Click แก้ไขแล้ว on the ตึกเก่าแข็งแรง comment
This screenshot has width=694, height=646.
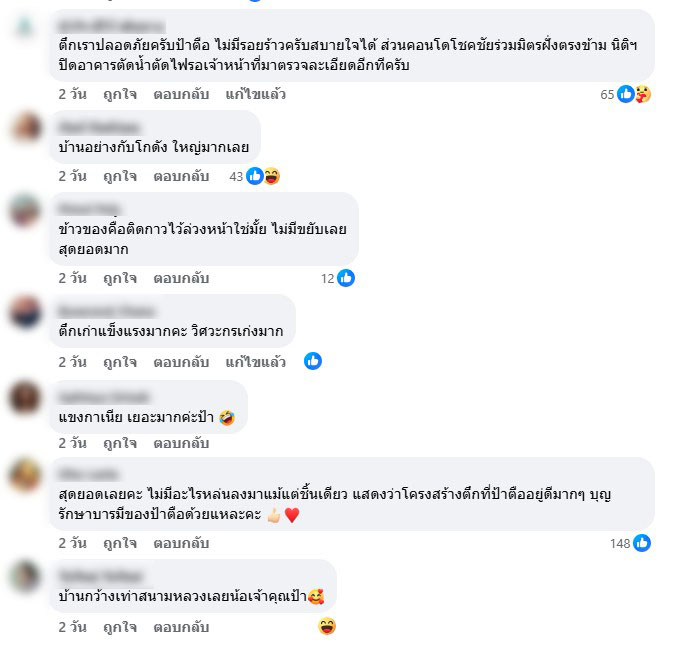pyautogui.click(x=255, y=362)
